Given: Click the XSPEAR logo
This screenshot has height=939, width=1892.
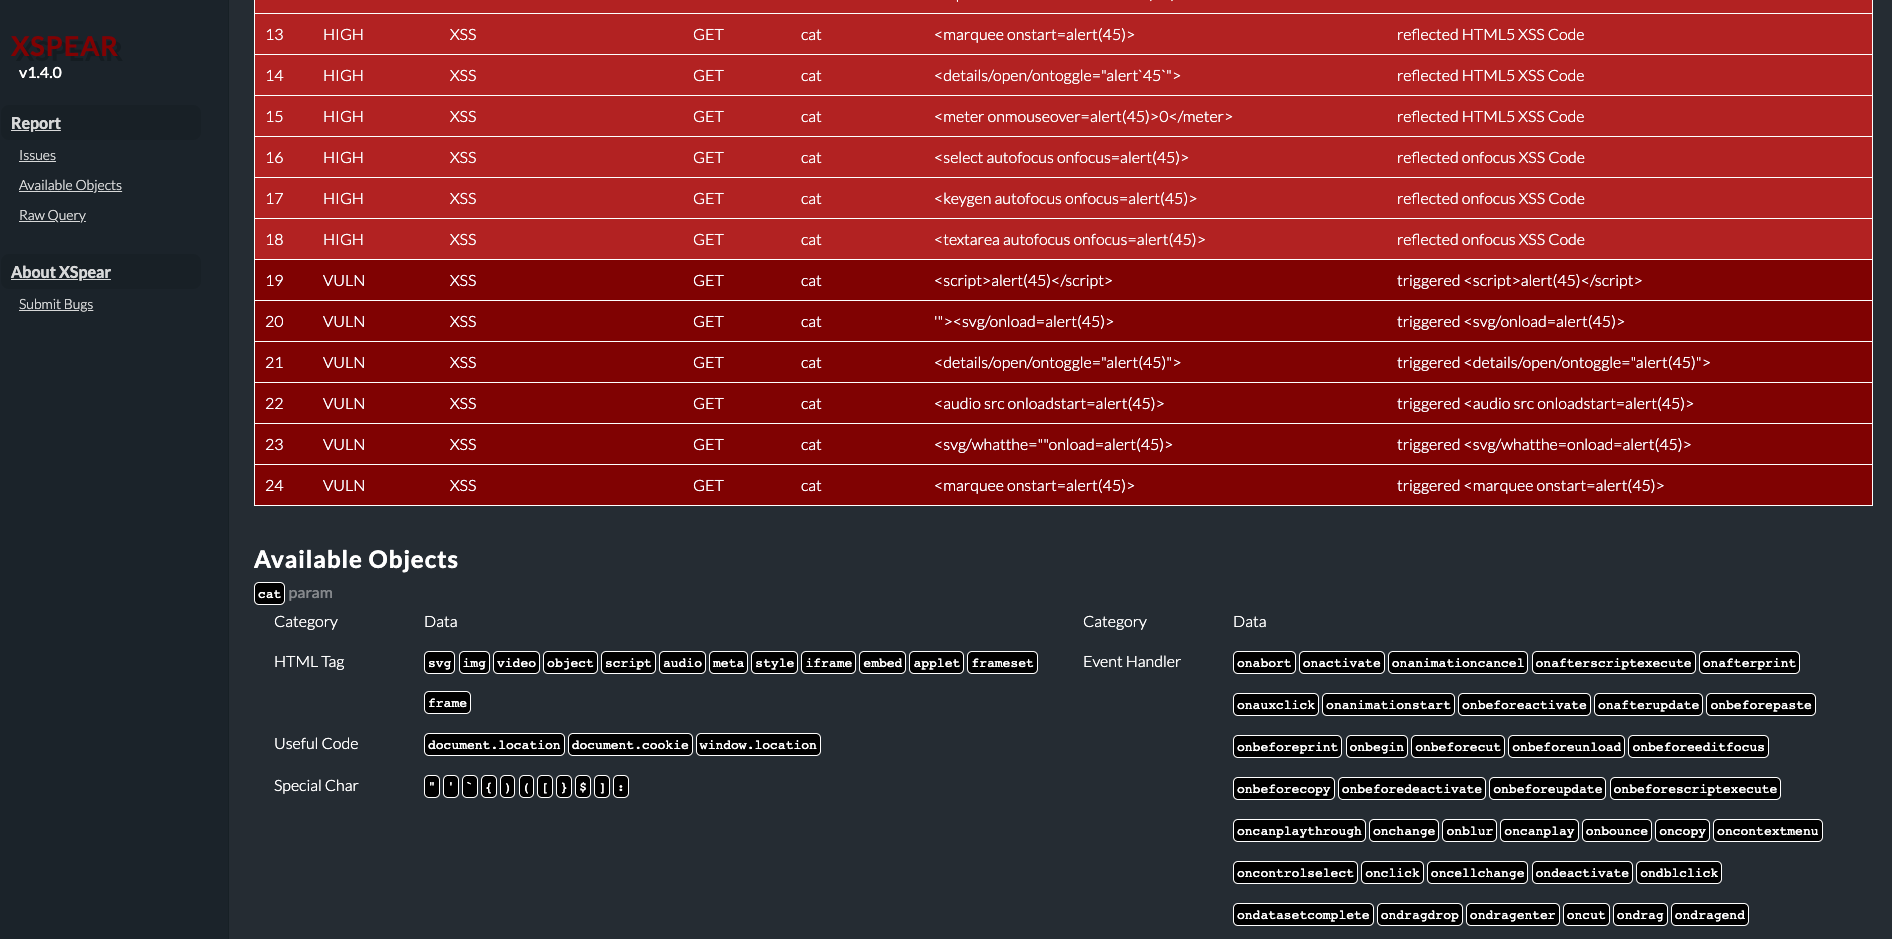Looking at the screenshot, I should 64,46.
